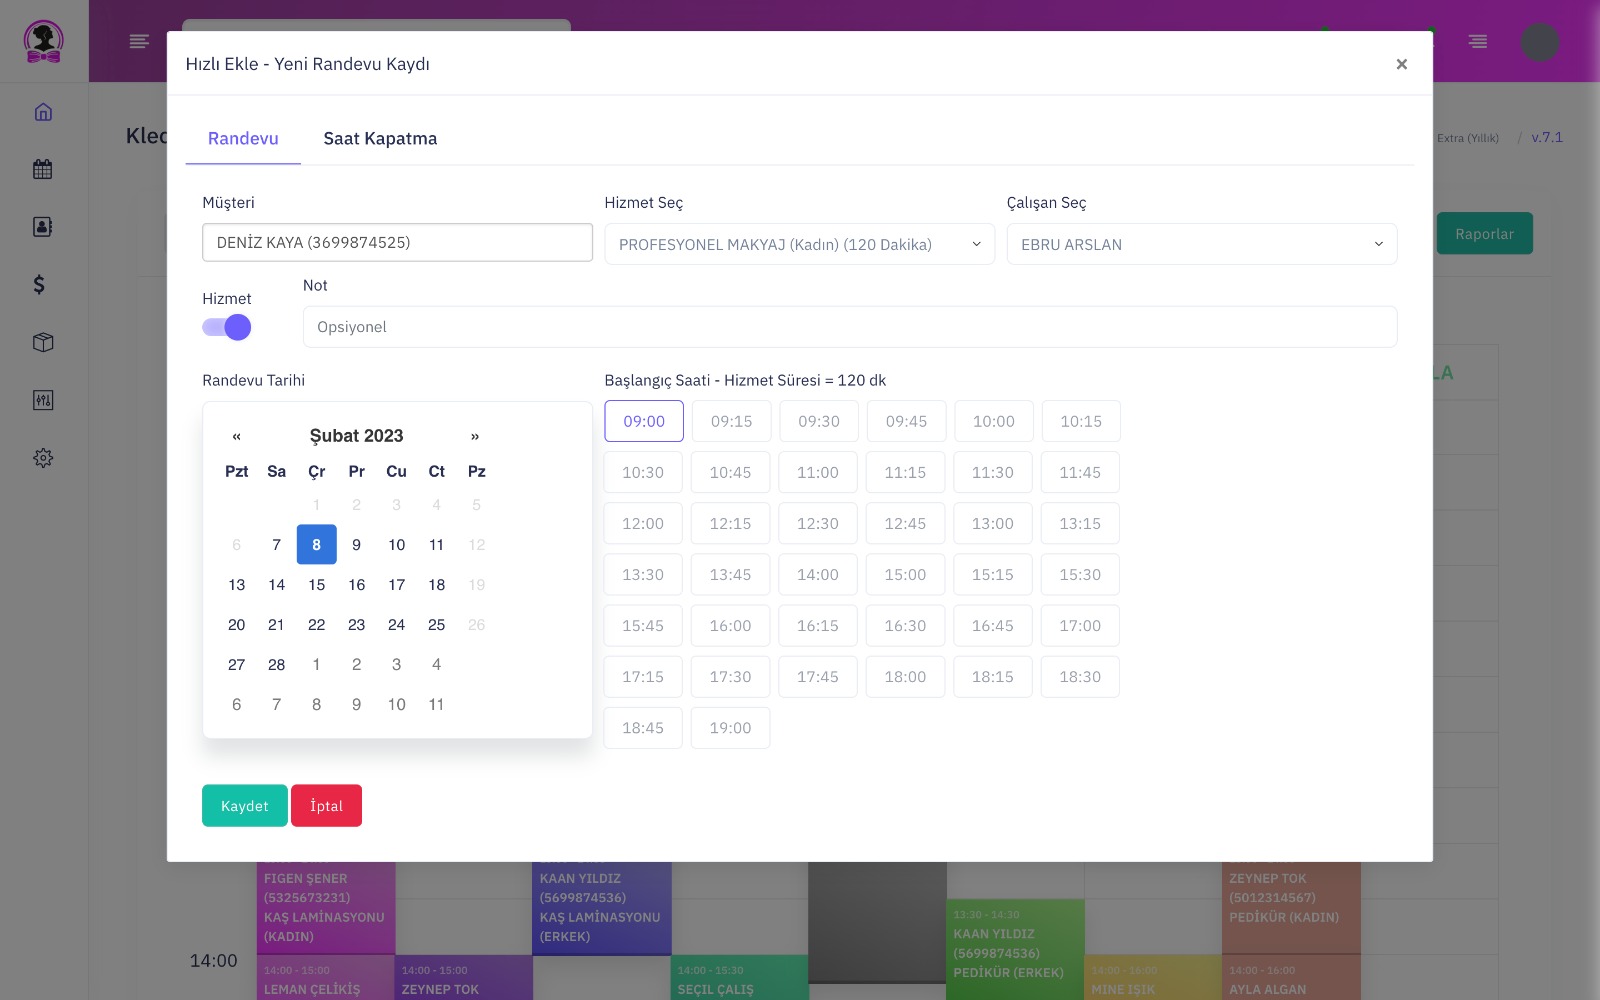Open the calendar icon in sidebar

click(x=43, y=169)
